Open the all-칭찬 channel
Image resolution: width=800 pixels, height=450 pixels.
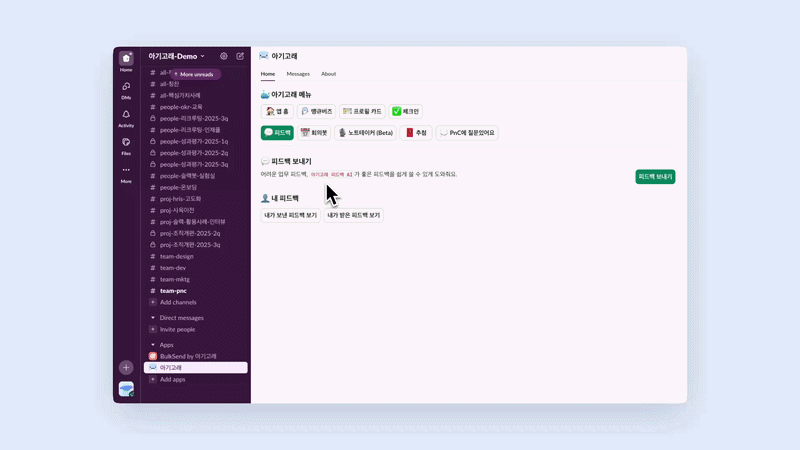(x=196, y=84)
